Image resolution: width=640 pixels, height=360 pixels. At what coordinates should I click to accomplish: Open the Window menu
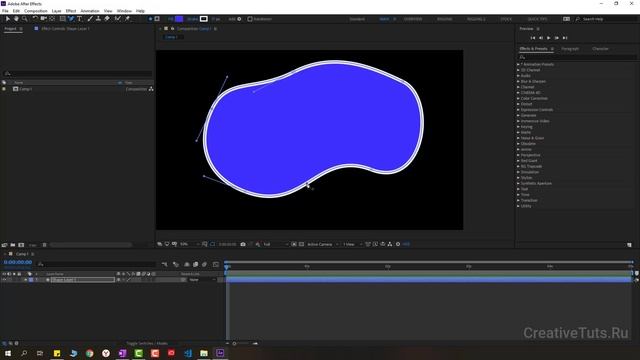[124, 11]
